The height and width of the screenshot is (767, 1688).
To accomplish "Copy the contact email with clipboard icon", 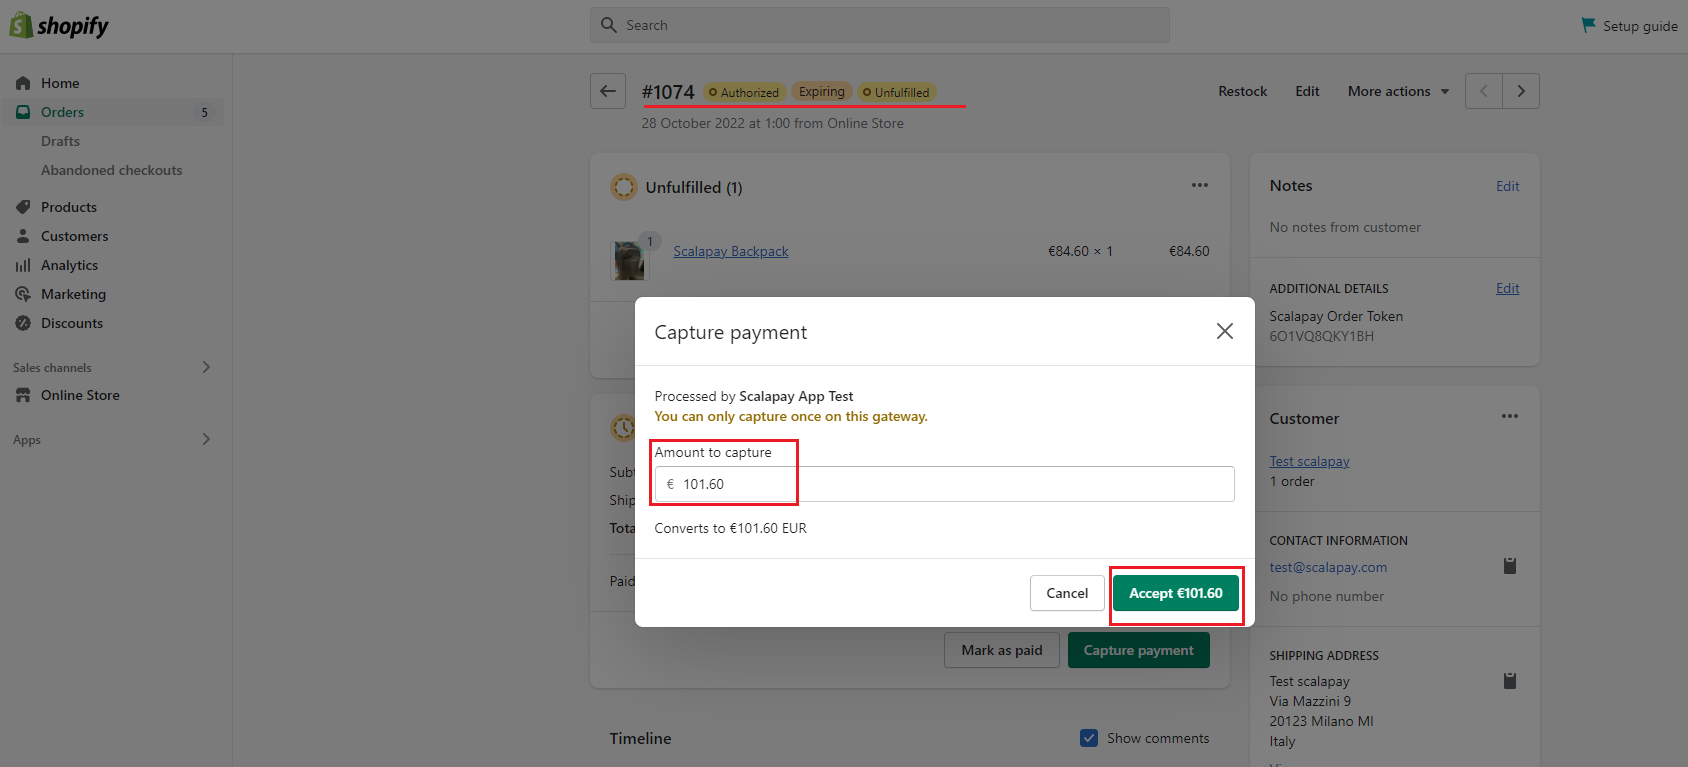I will coord(1510,566).
